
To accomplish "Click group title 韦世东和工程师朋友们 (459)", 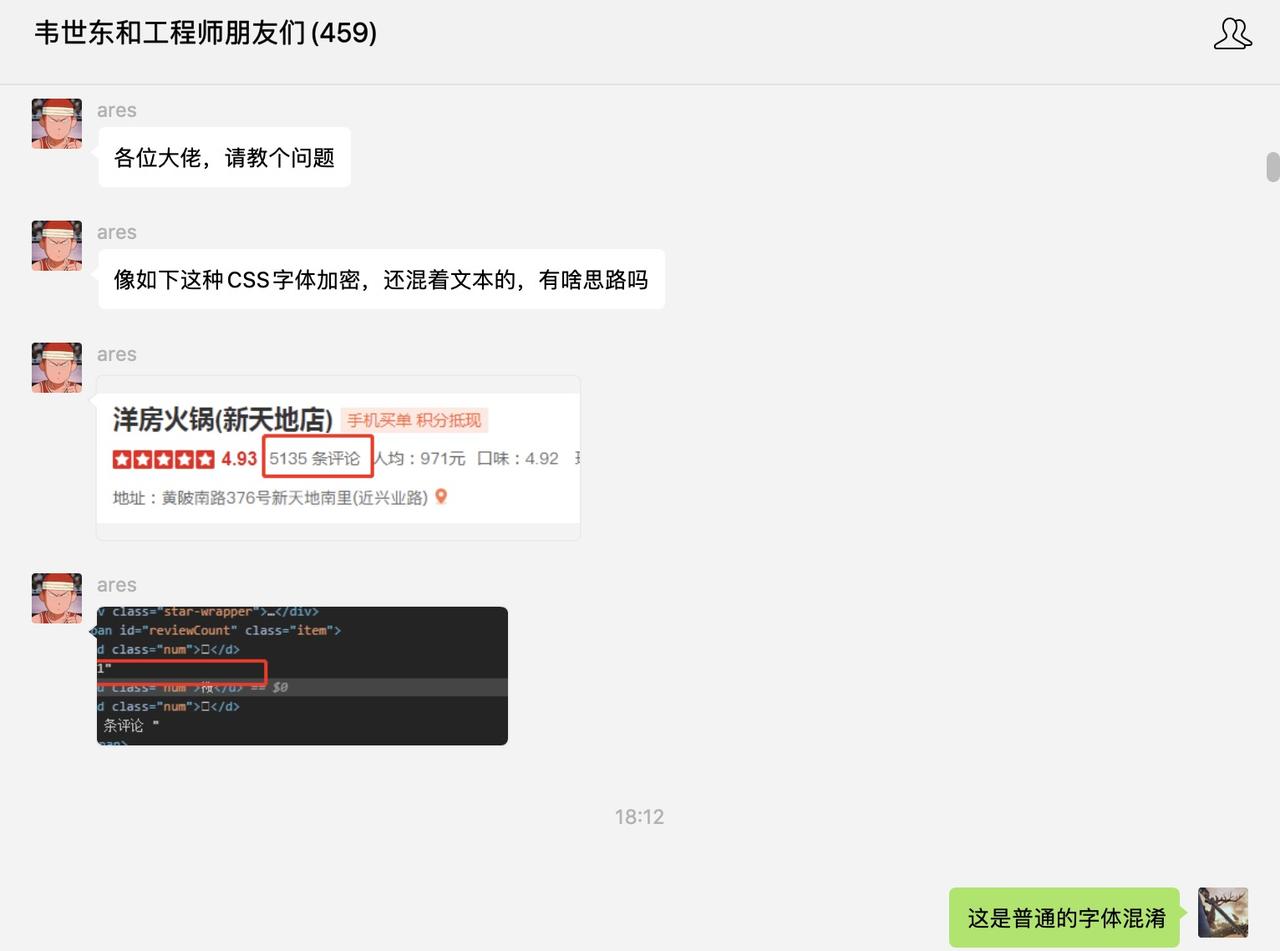I will pyautogui.click(x=206, y=33).
